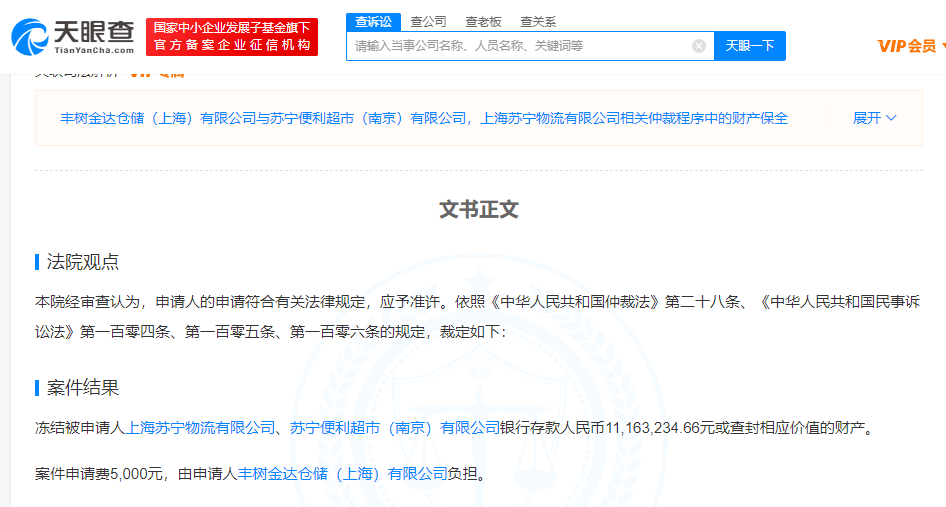Viewport: 946px width, 507px height.
Task: Click the 天眼一下 search button
Action: (750, 46)
